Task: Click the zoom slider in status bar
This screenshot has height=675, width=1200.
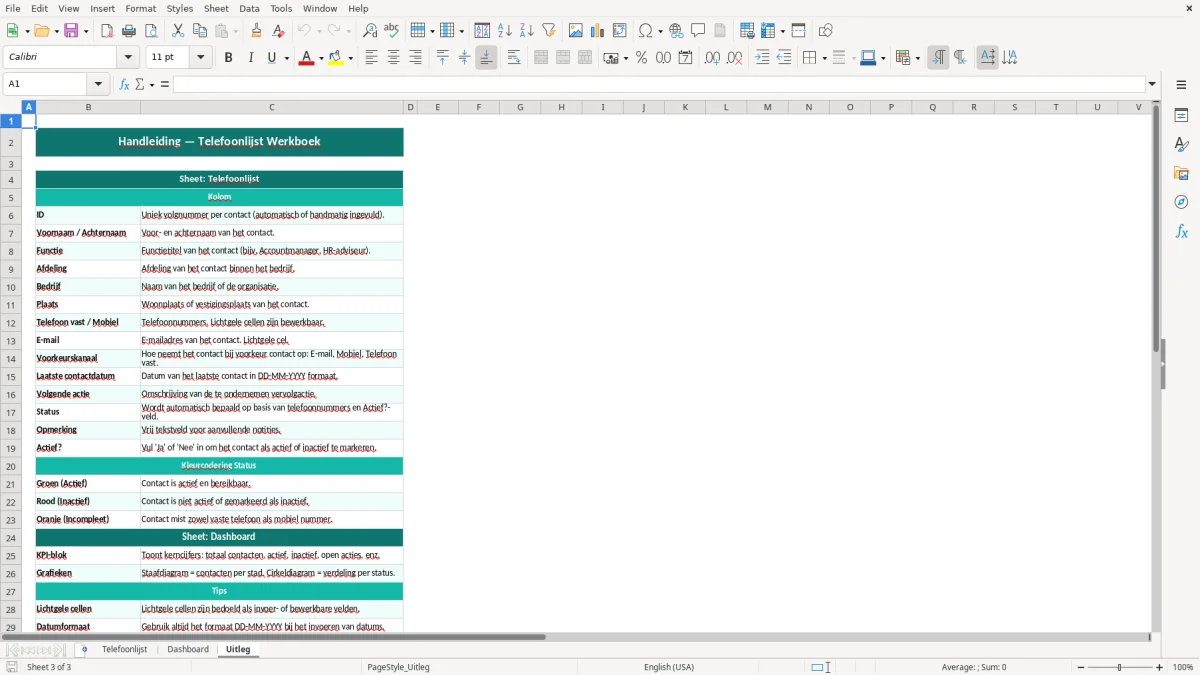Action: point(1119,667)
